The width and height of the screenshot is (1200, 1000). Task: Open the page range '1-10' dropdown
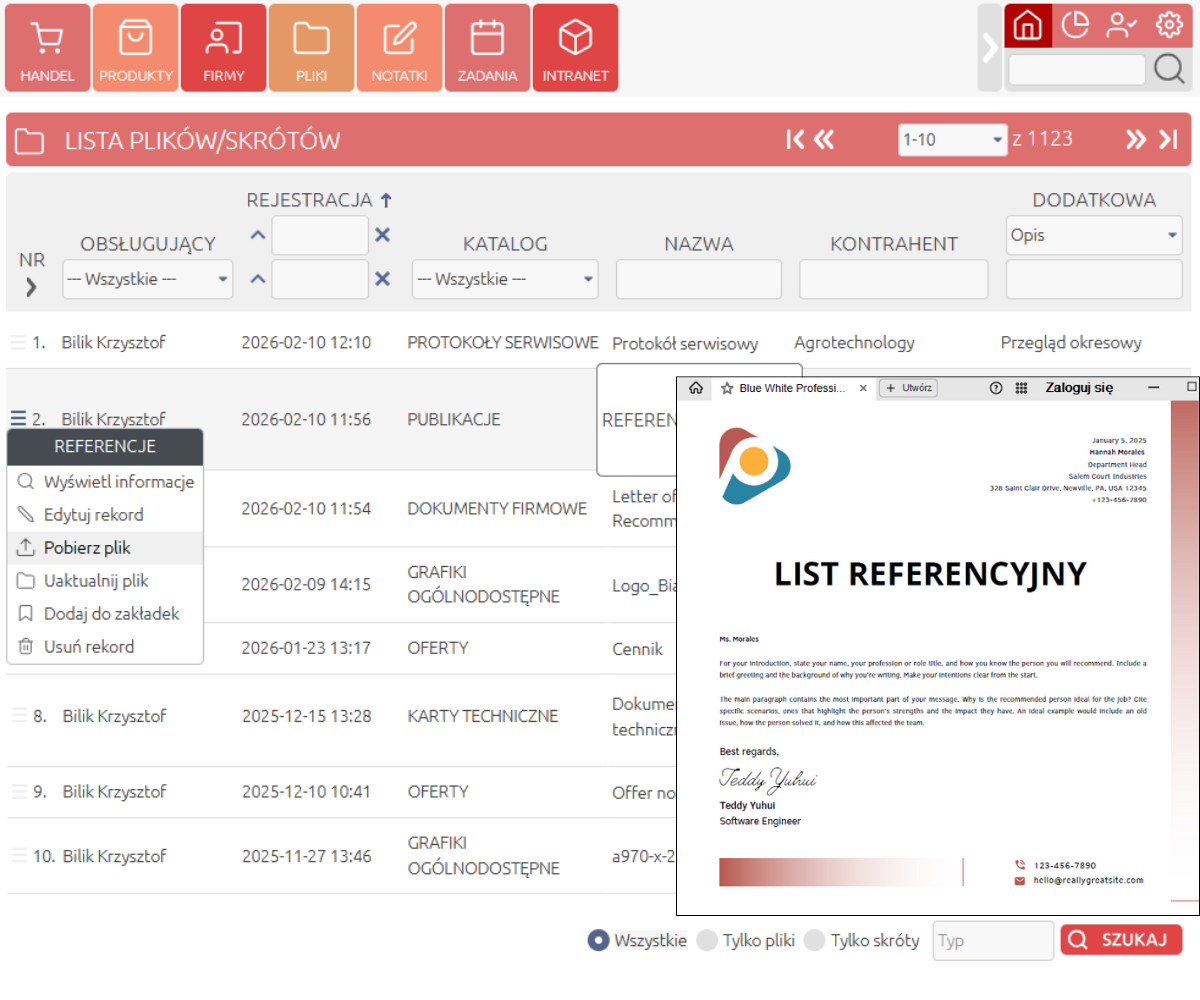[x=952, y=139]
